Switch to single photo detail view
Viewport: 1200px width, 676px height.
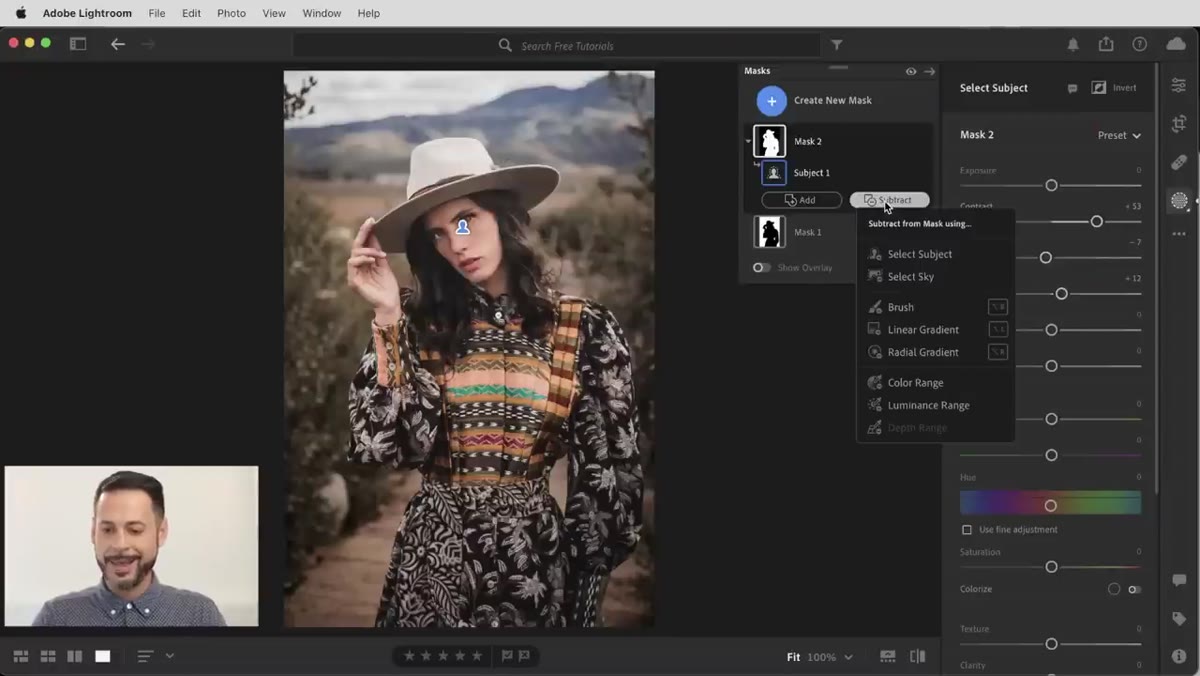pos(102,656)
